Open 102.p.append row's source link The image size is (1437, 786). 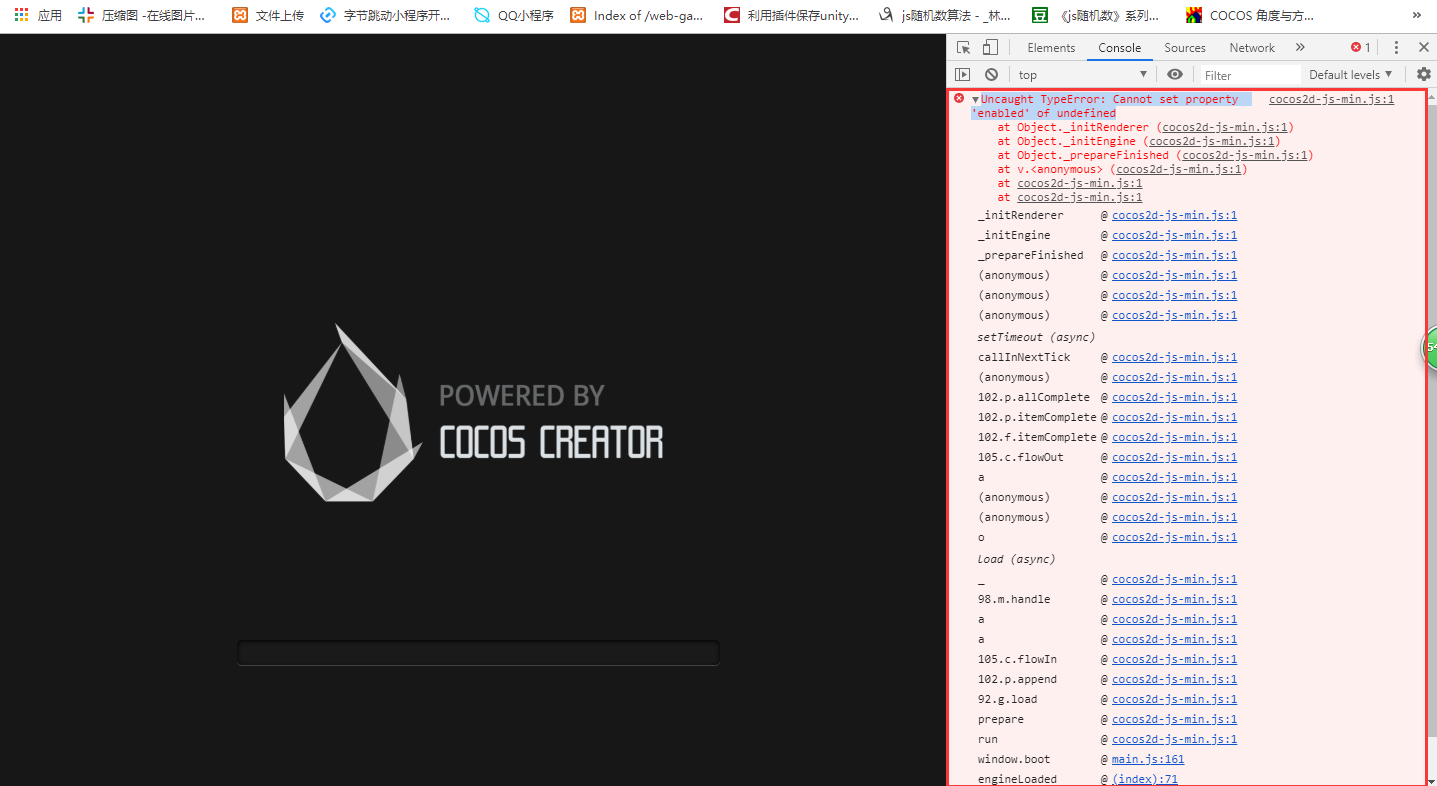[x=1174, y=679]
